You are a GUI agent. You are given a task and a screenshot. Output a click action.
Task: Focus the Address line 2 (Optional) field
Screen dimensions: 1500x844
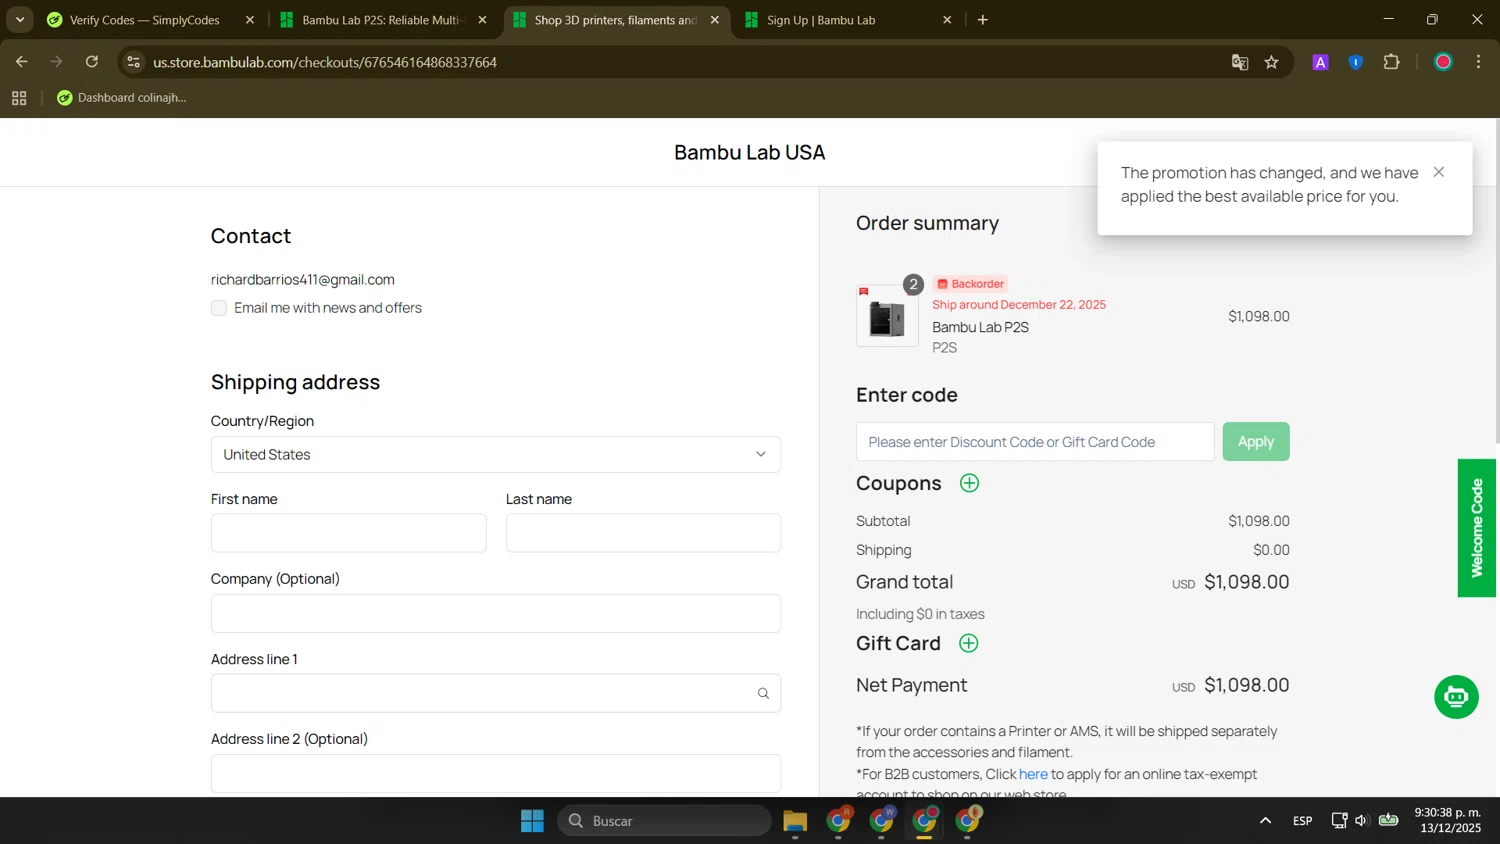tap(495, 773)
